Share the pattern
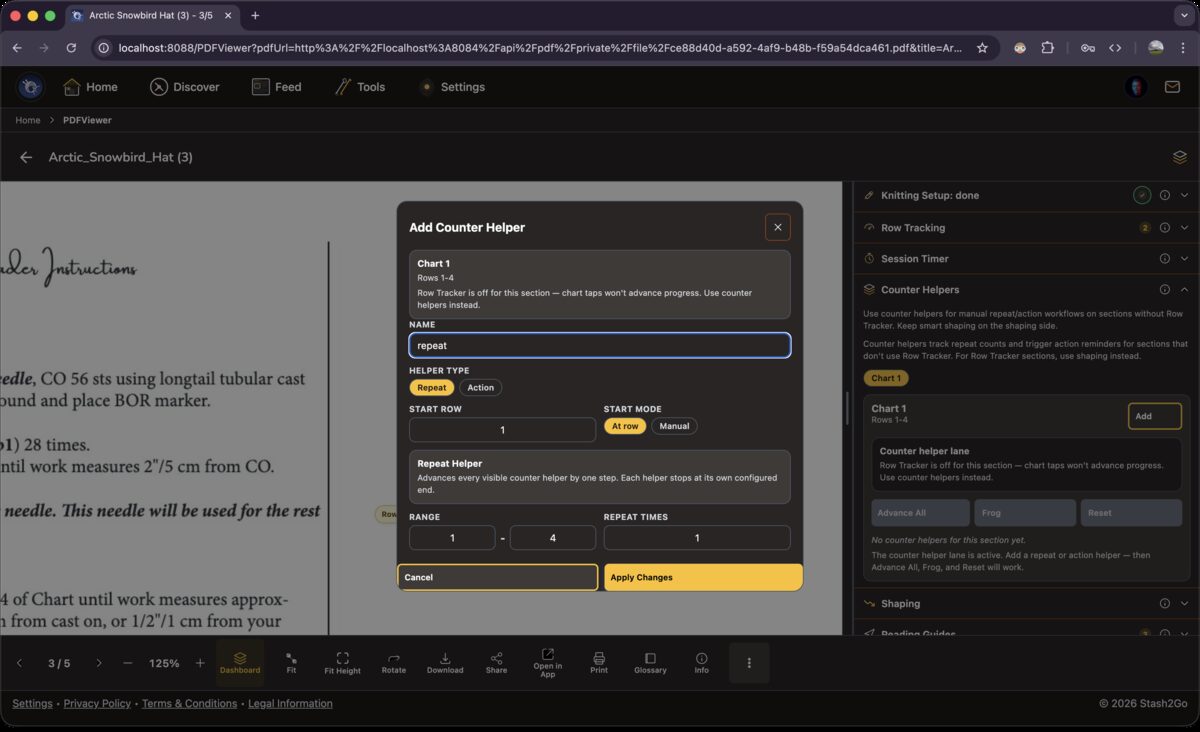 pos(496,662)
